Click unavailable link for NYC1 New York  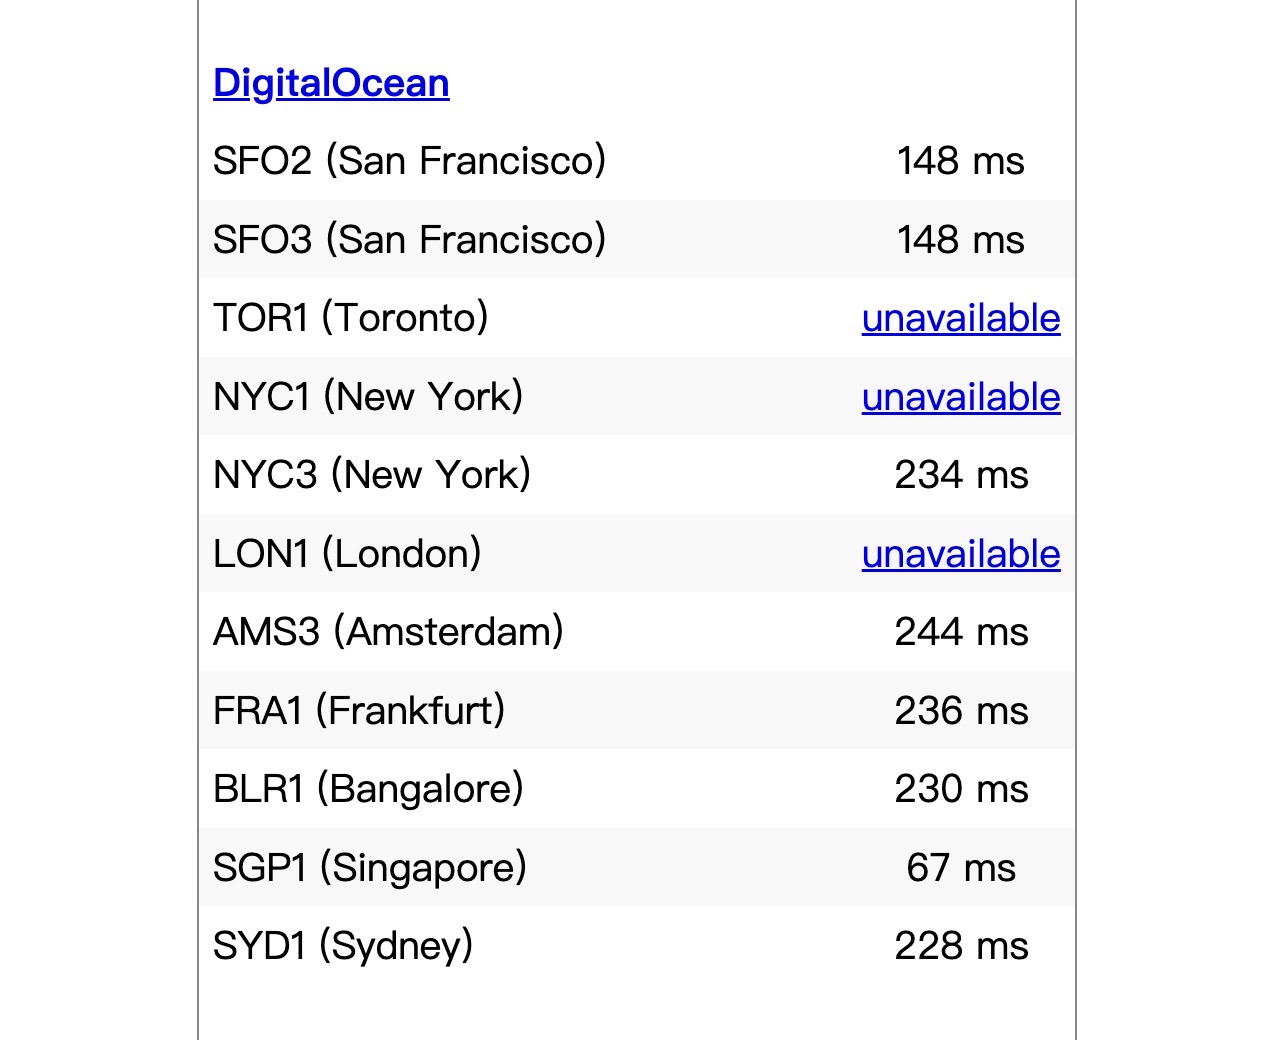tap(961, 397)
